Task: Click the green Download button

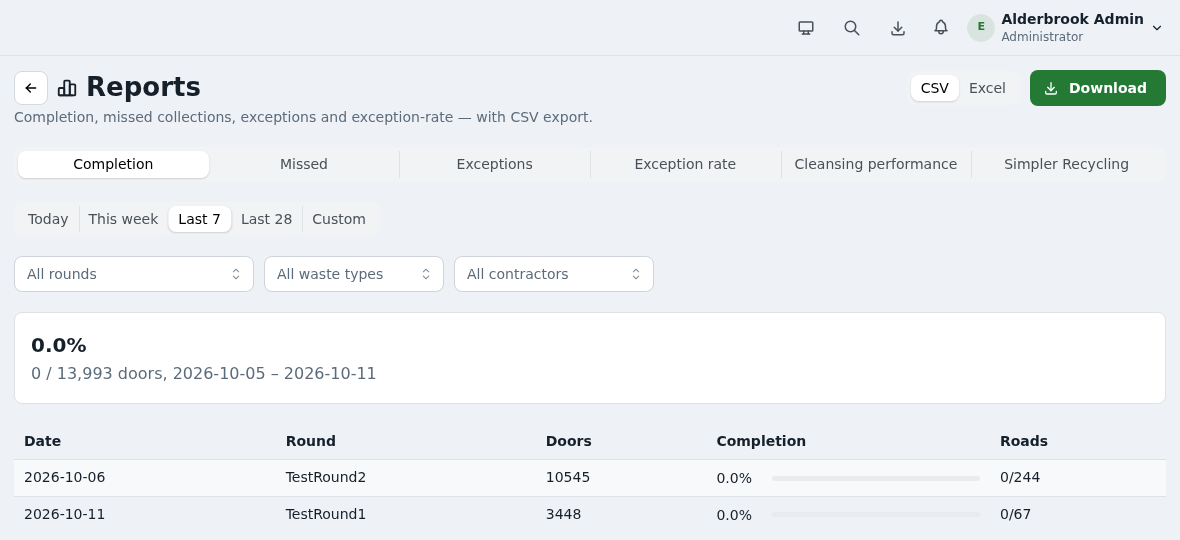Action: pos(1097,88)
